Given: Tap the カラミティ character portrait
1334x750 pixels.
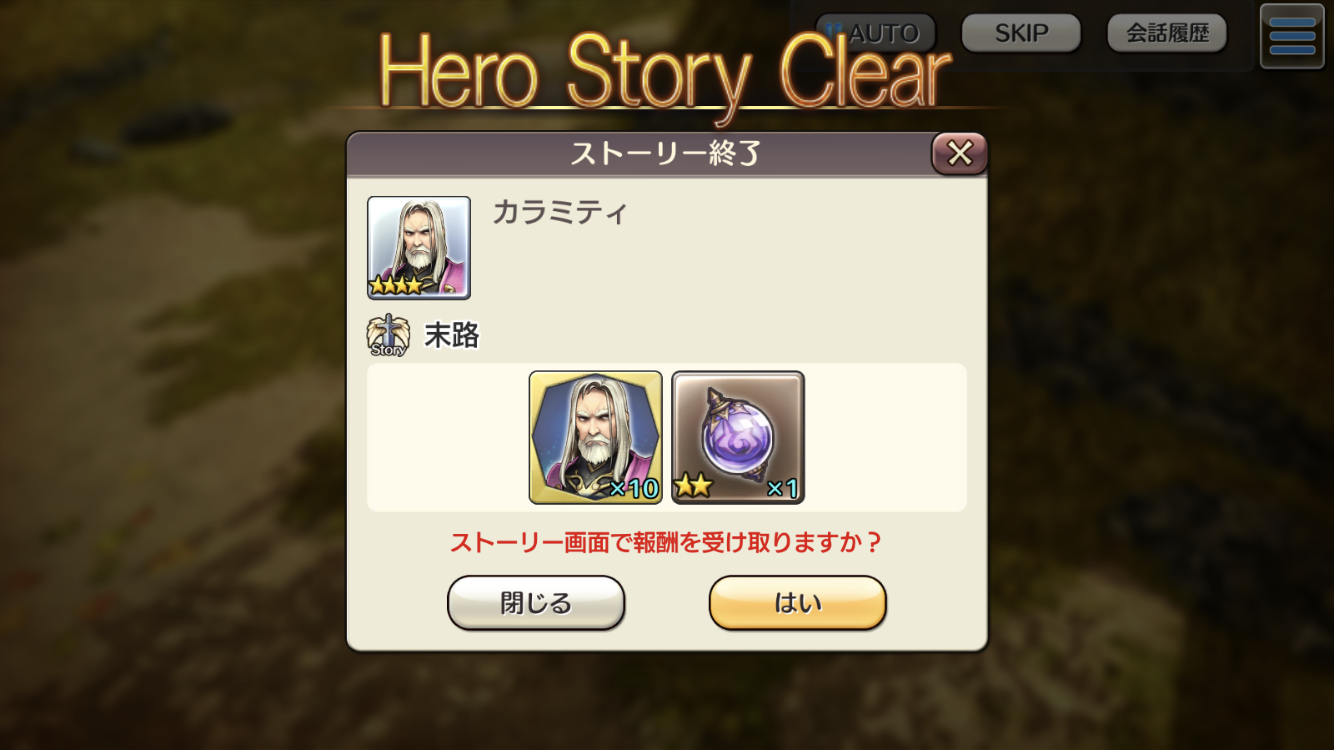Looking at the screenshot, I should coord(419,247).
